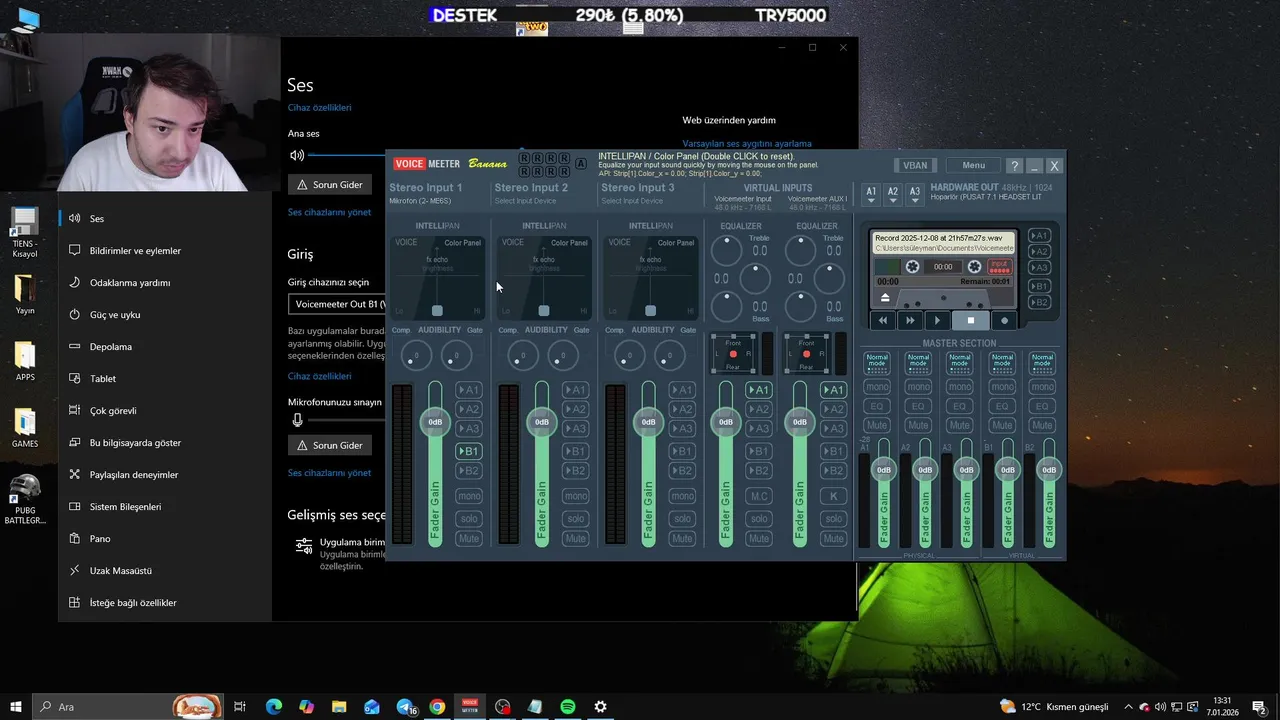Click Stereo Input 3 fader knob
This screenshot has width=1280, height=720.
pos(648,422)
